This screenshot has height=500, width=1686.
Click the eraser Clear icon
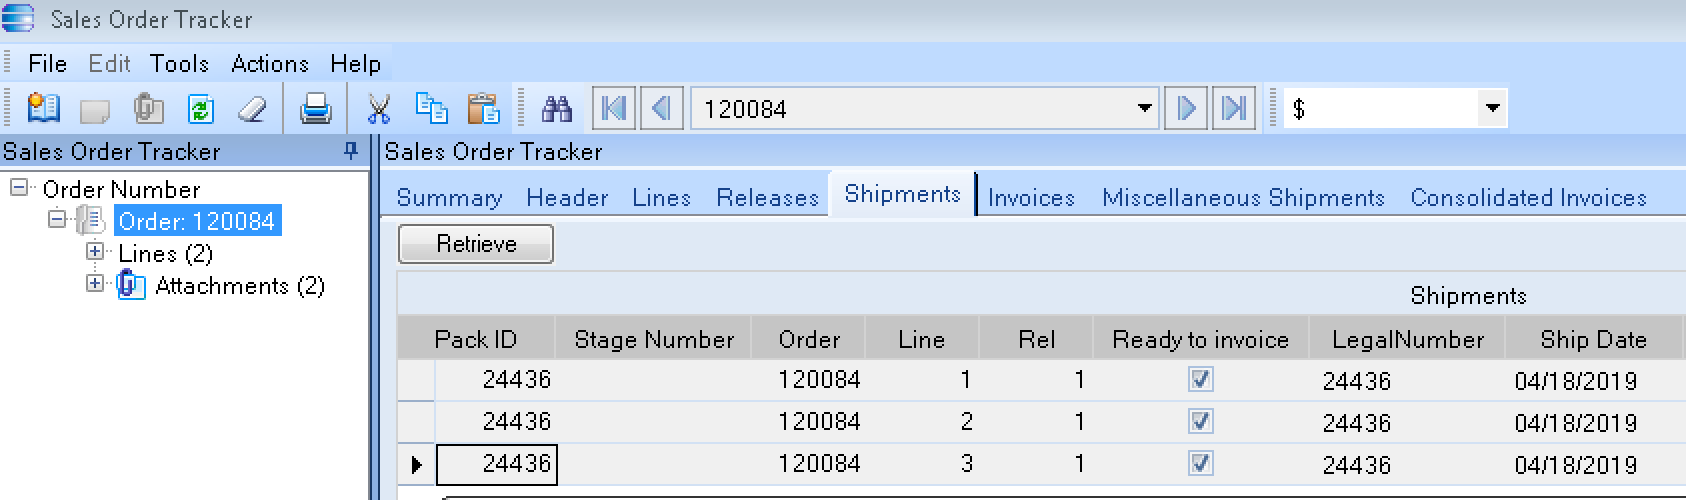pyautogui.click(x=252, y=108)
